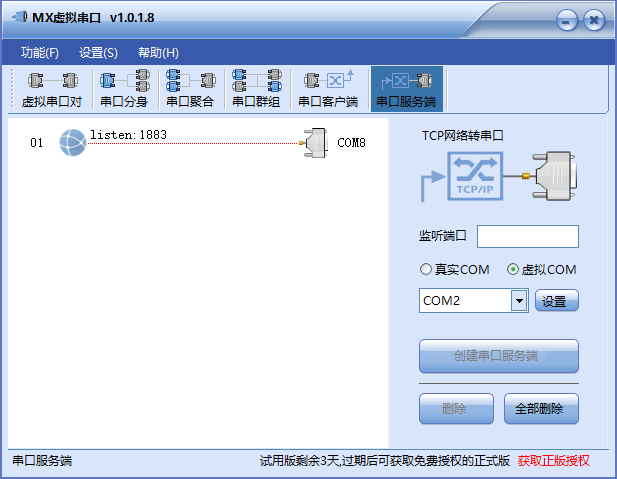Click the MX app icon in title bar
Viewport: 617px width, 479px height.
click(x=19, y=17)
